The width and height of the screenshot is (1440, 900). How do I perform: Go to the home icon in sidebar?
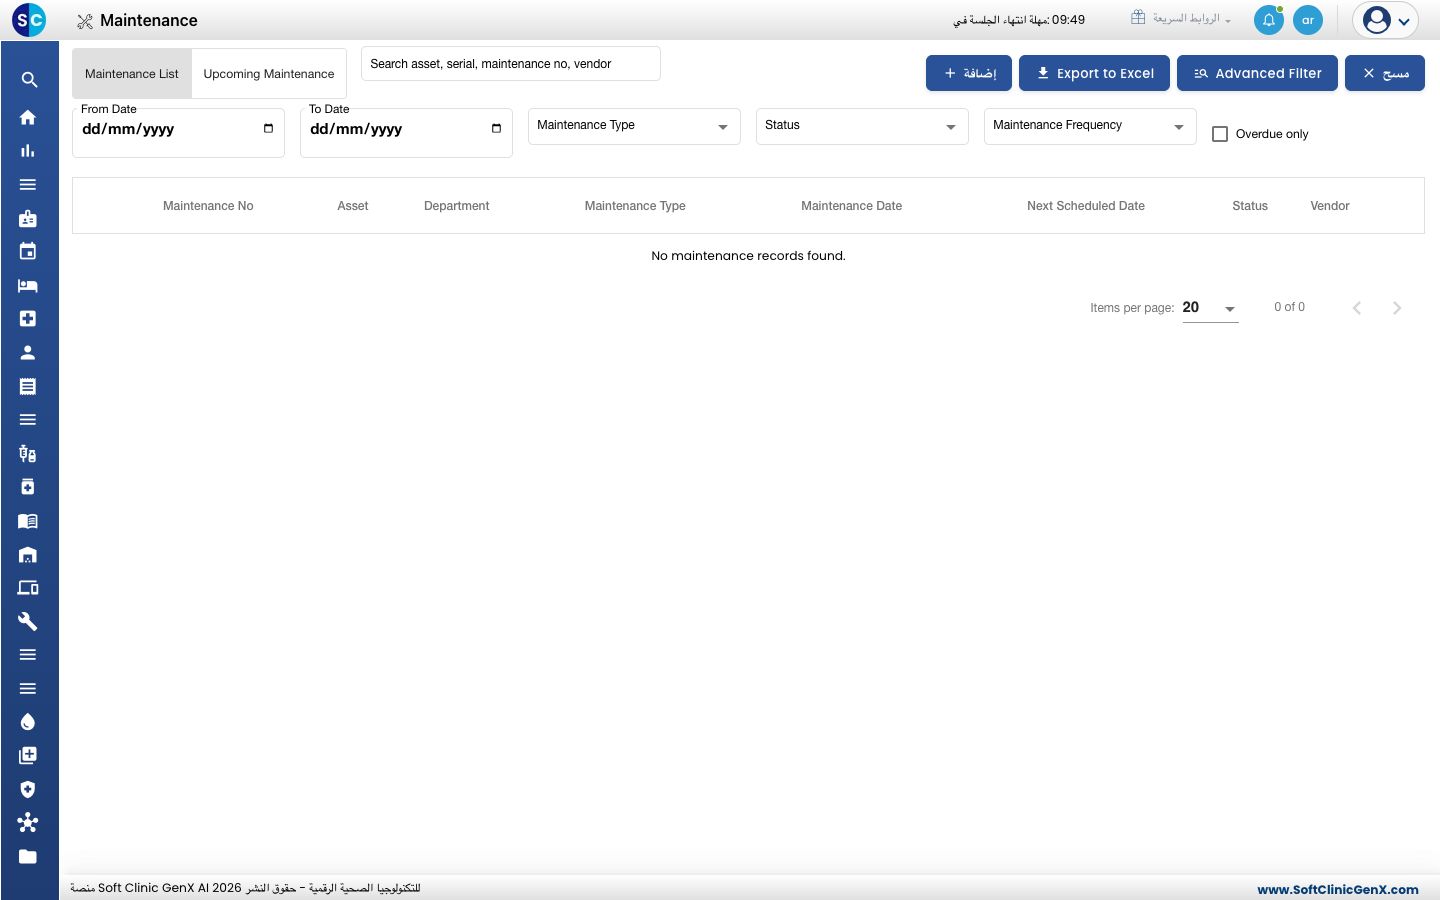coord(28,117)
